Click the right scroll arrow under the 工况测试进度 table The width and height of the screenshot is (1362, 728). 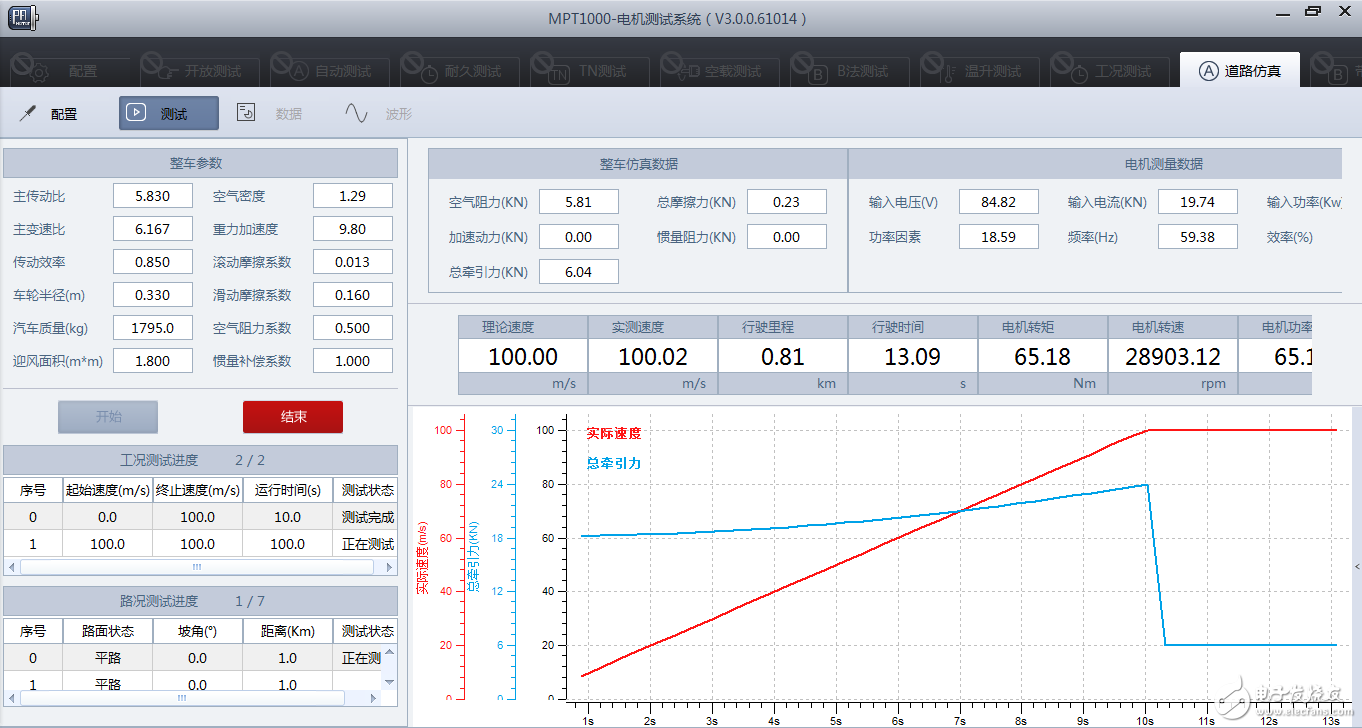[x=391, y=567]
